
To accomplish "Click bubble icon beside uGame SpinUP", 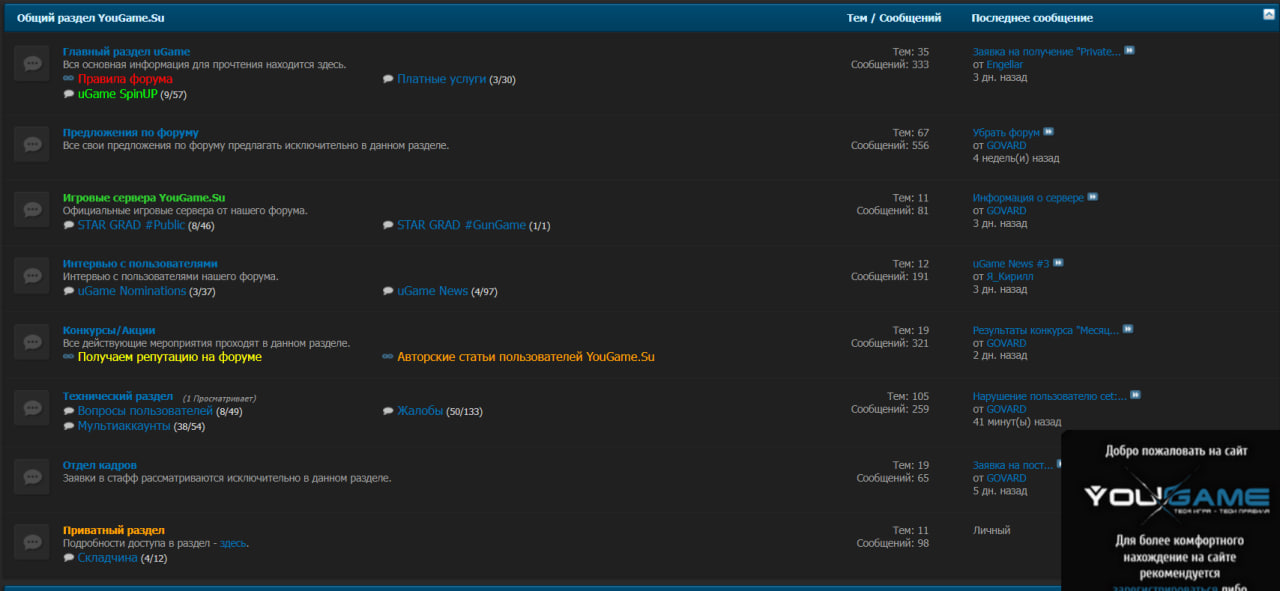I will coord(69,94).
